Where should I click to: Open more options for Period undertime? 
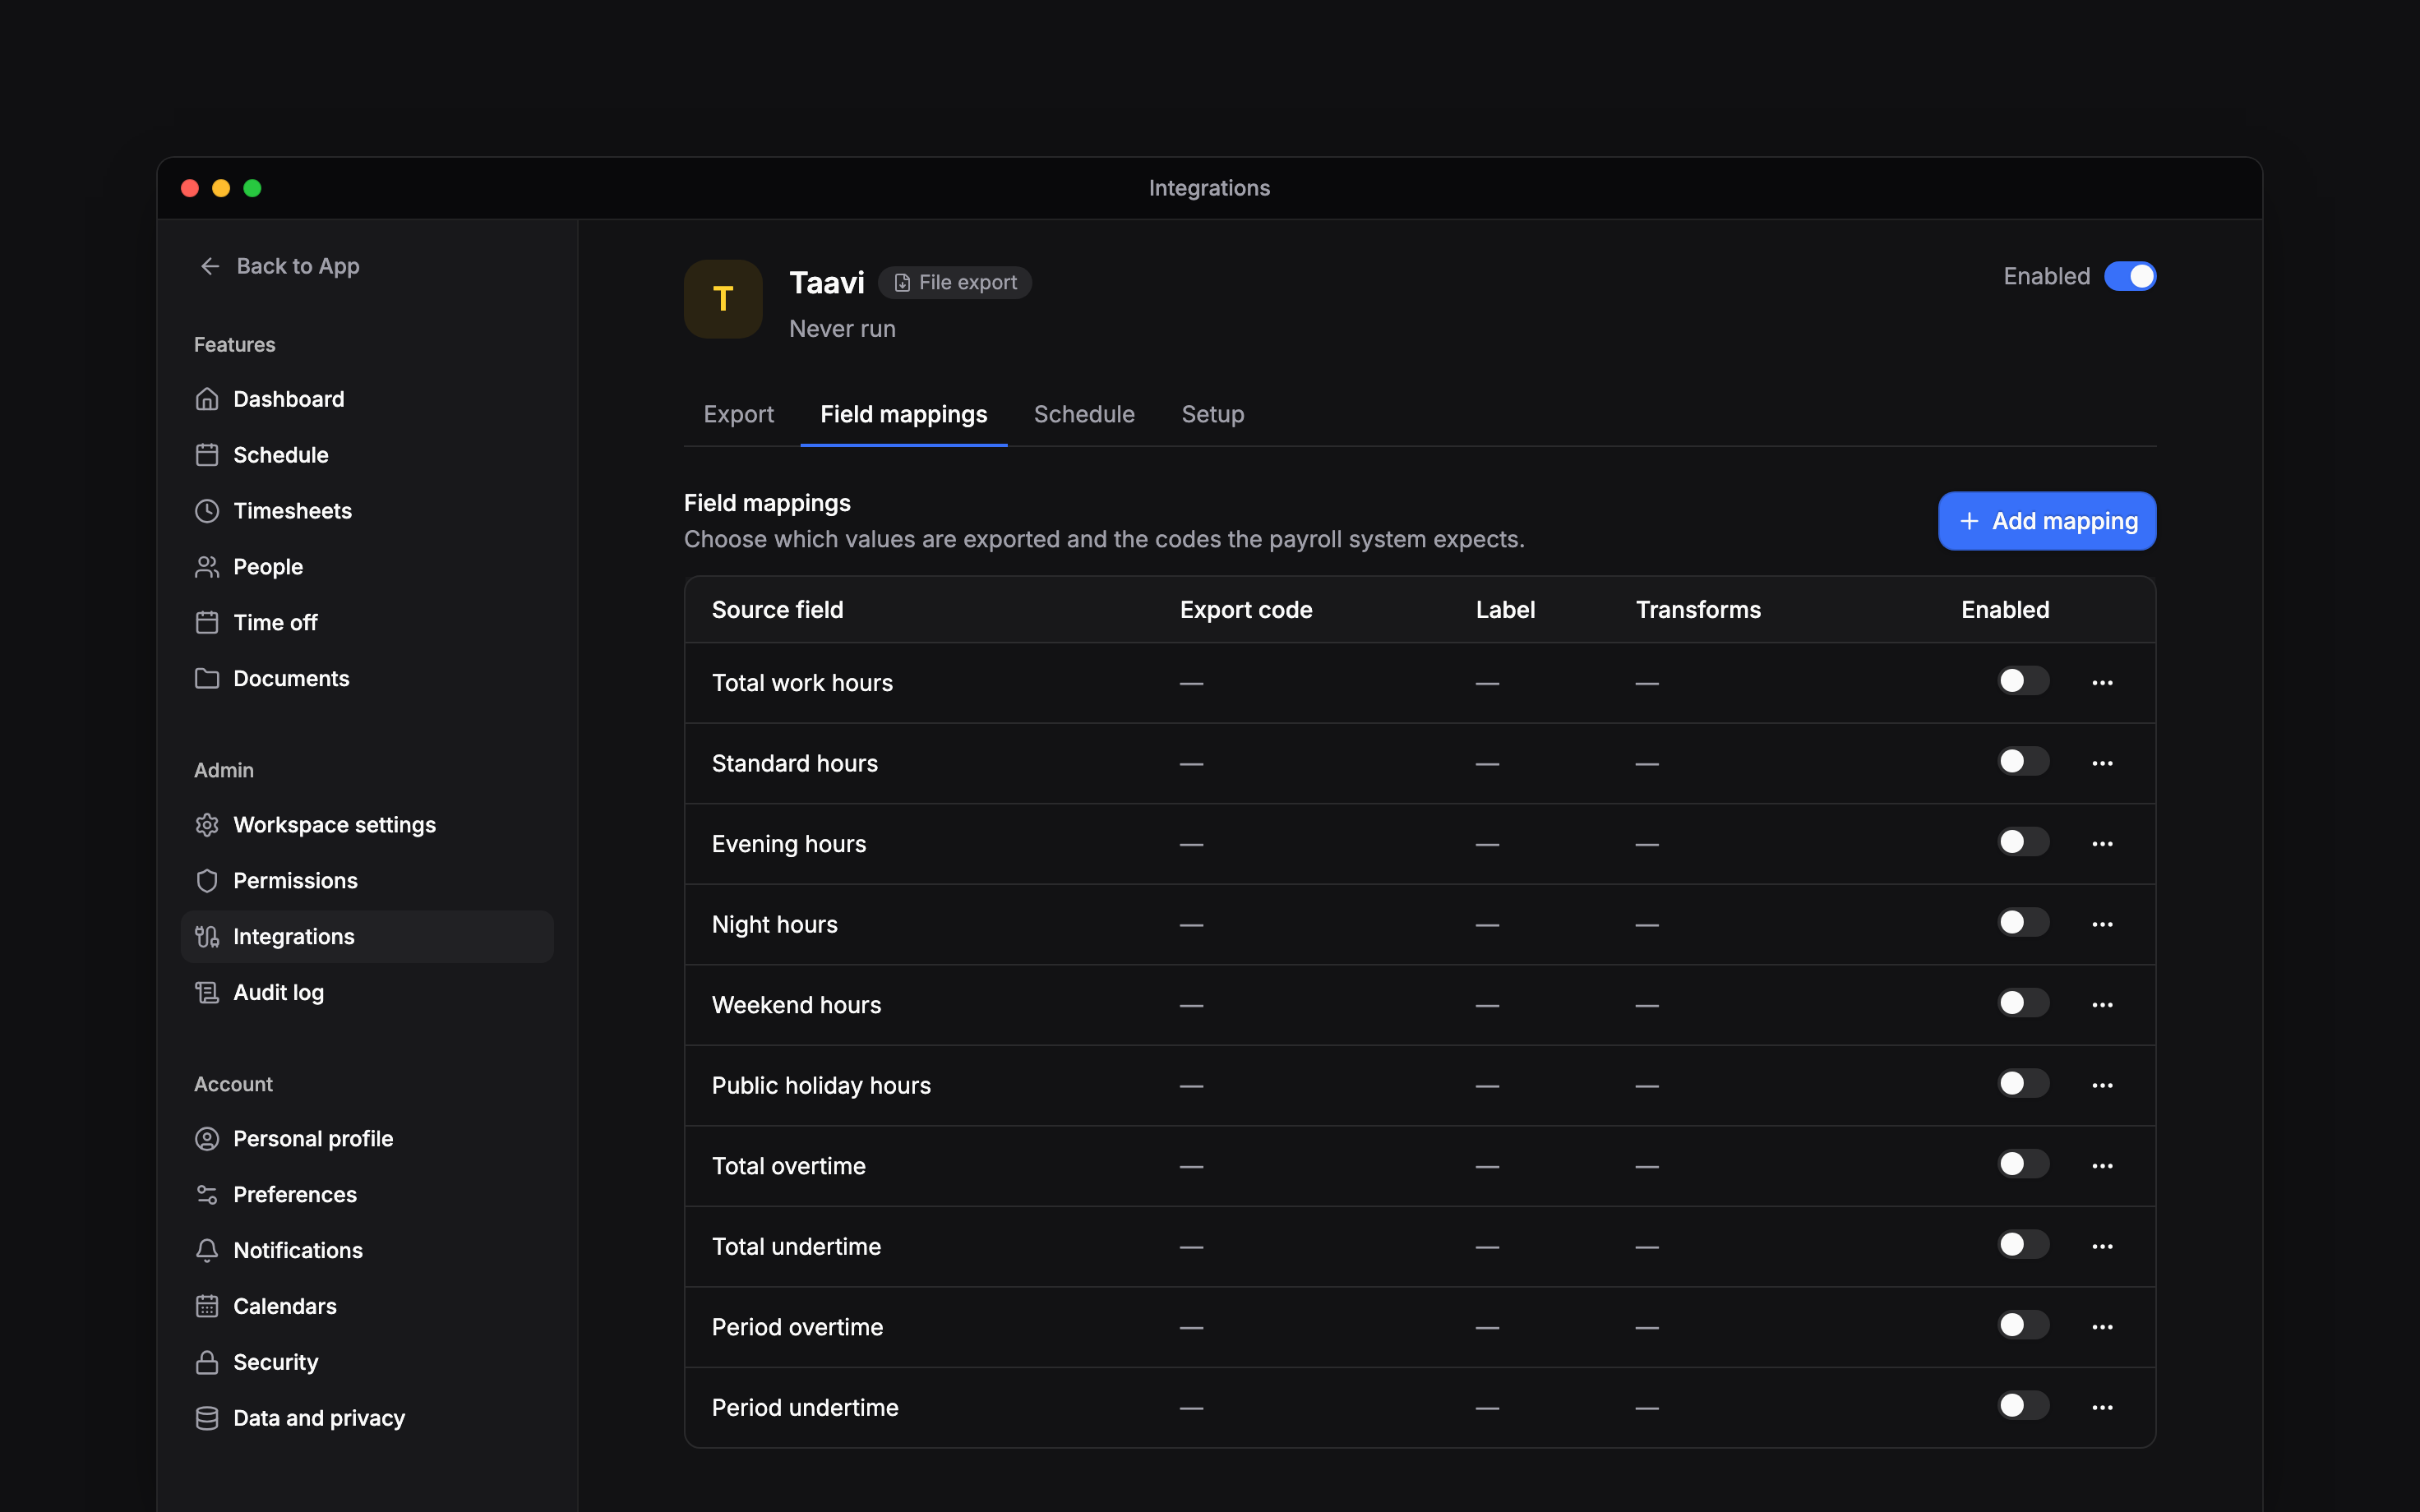(x=2102, y=1408)
